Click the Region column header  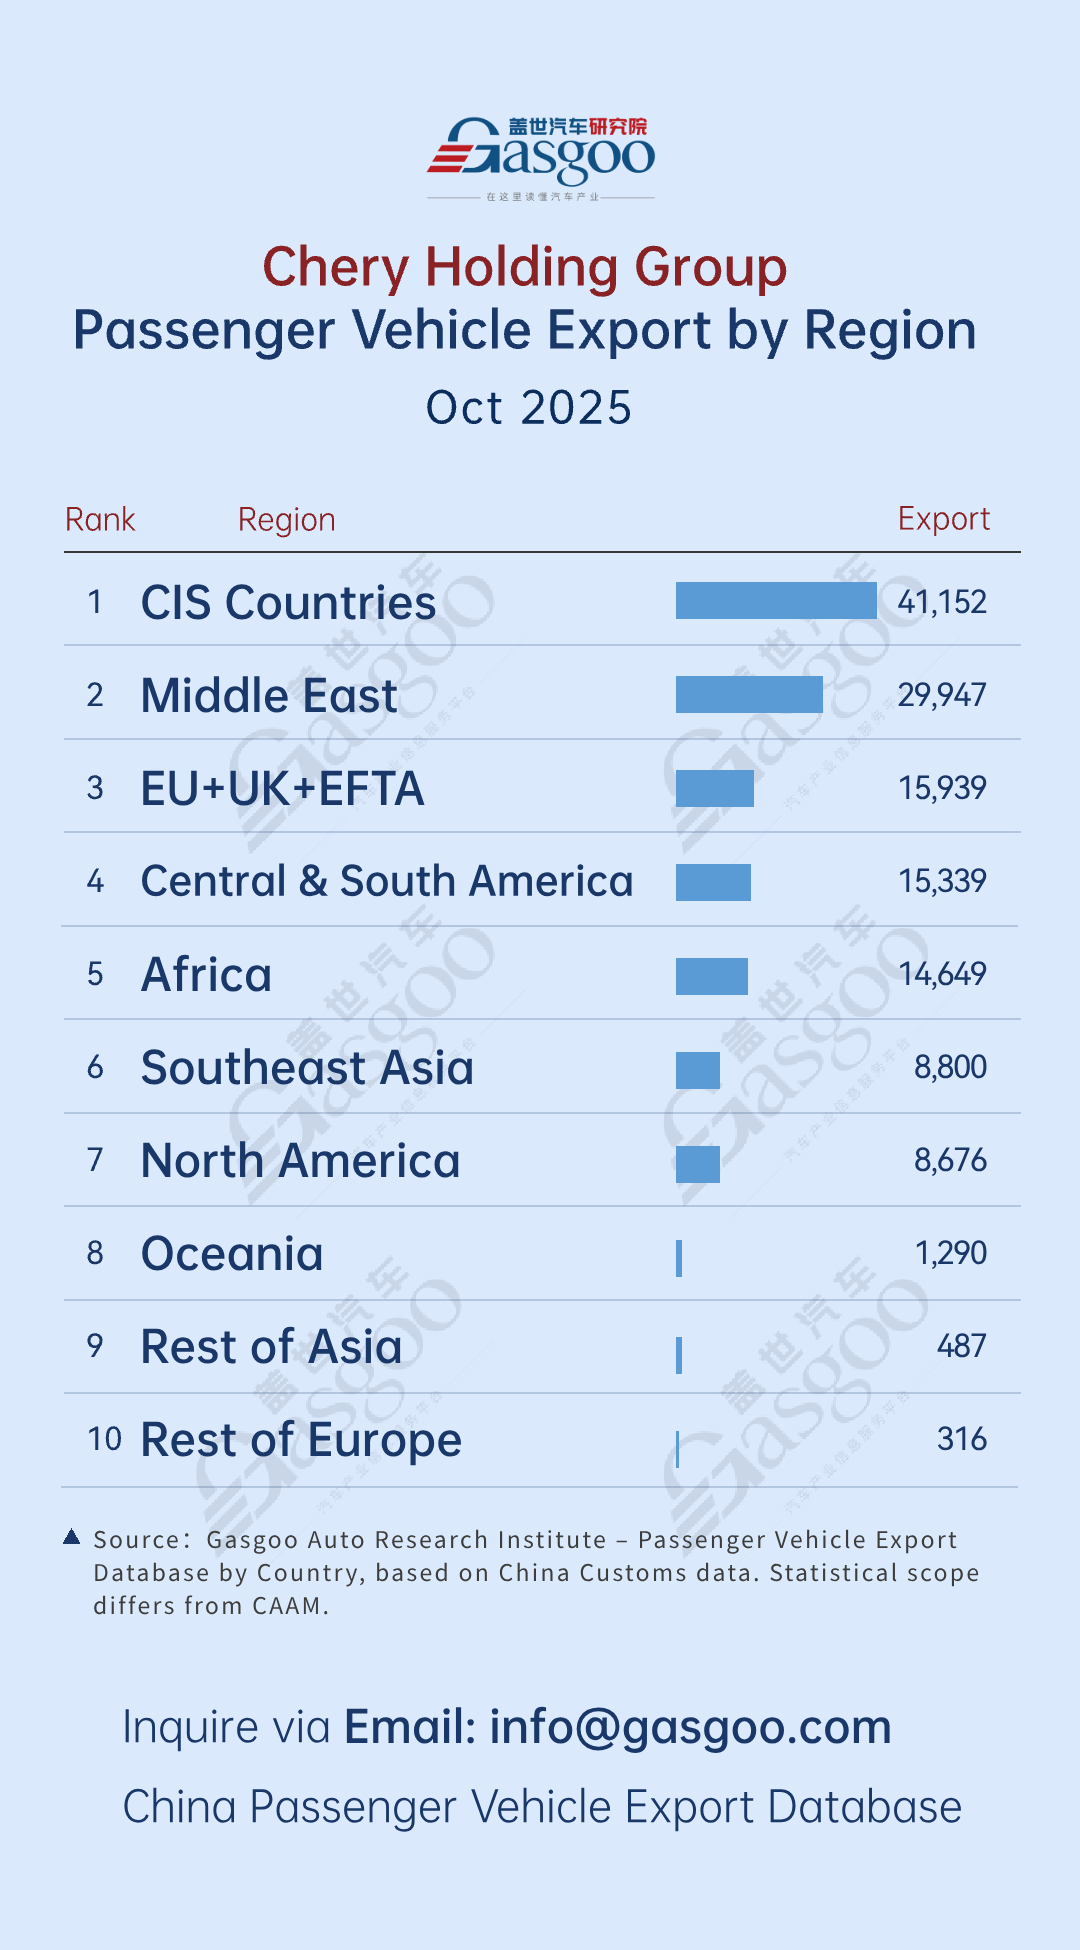tap(286, 520)
